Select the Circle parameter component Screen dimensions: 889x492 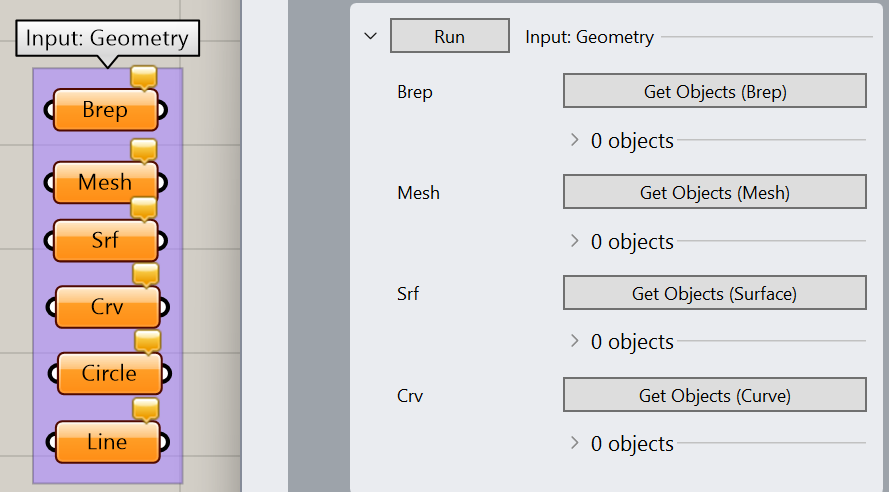point(109,374)
